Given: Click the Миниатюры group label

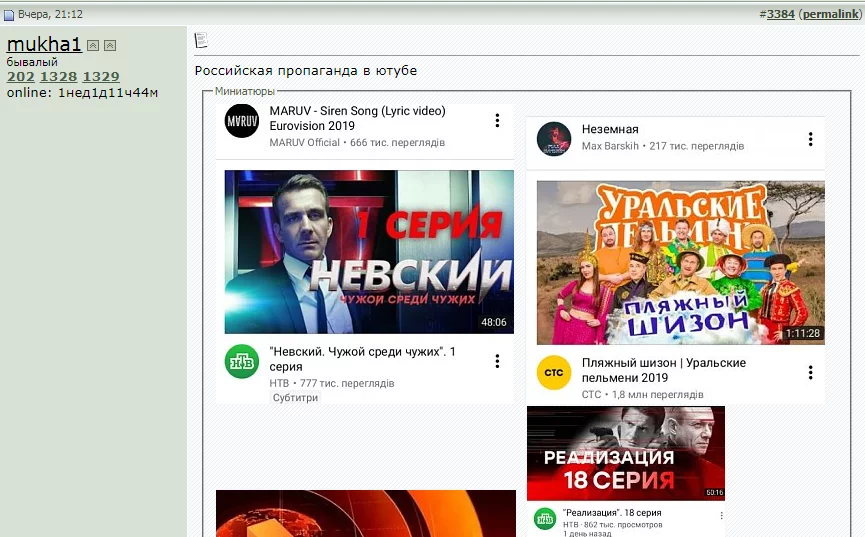Looking at the screenshot, I should 244,91.
